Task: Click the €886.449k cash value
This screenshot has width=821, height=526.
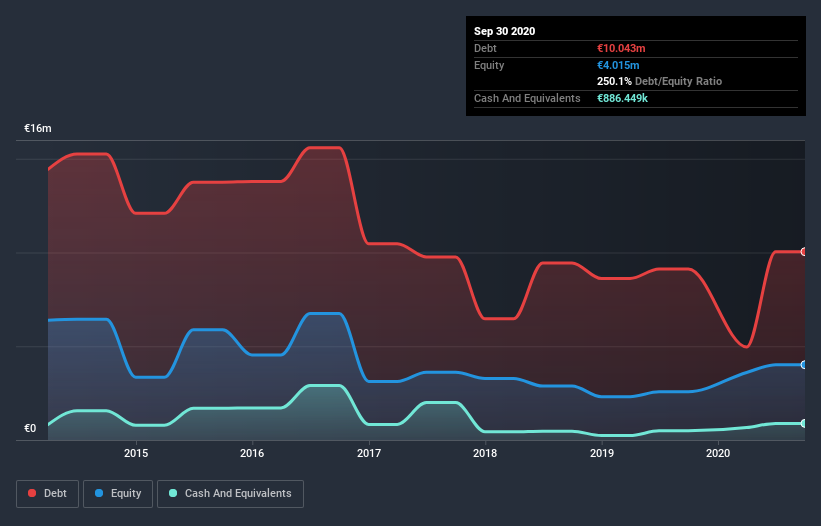Action: (622, 98)
